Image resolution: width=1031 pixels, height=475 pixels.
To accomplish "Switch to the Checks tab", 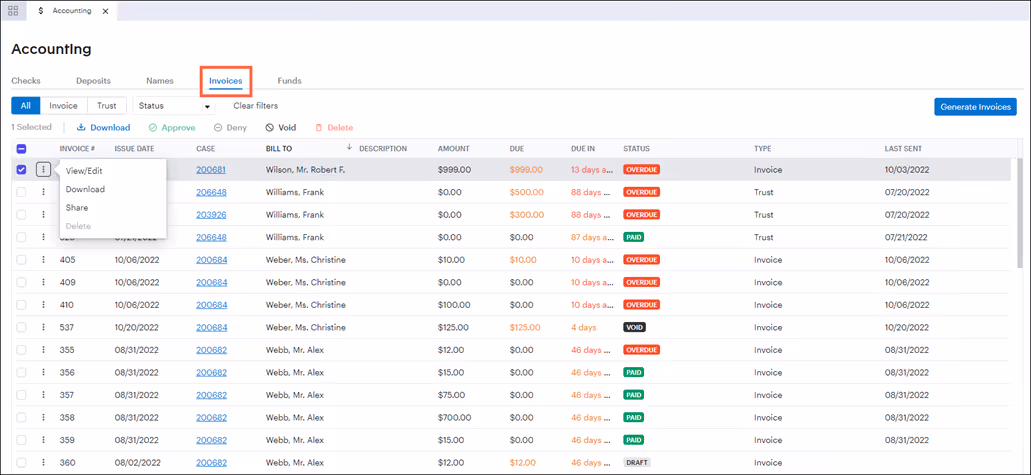I will pyautogui.click(x=26, y=81).
